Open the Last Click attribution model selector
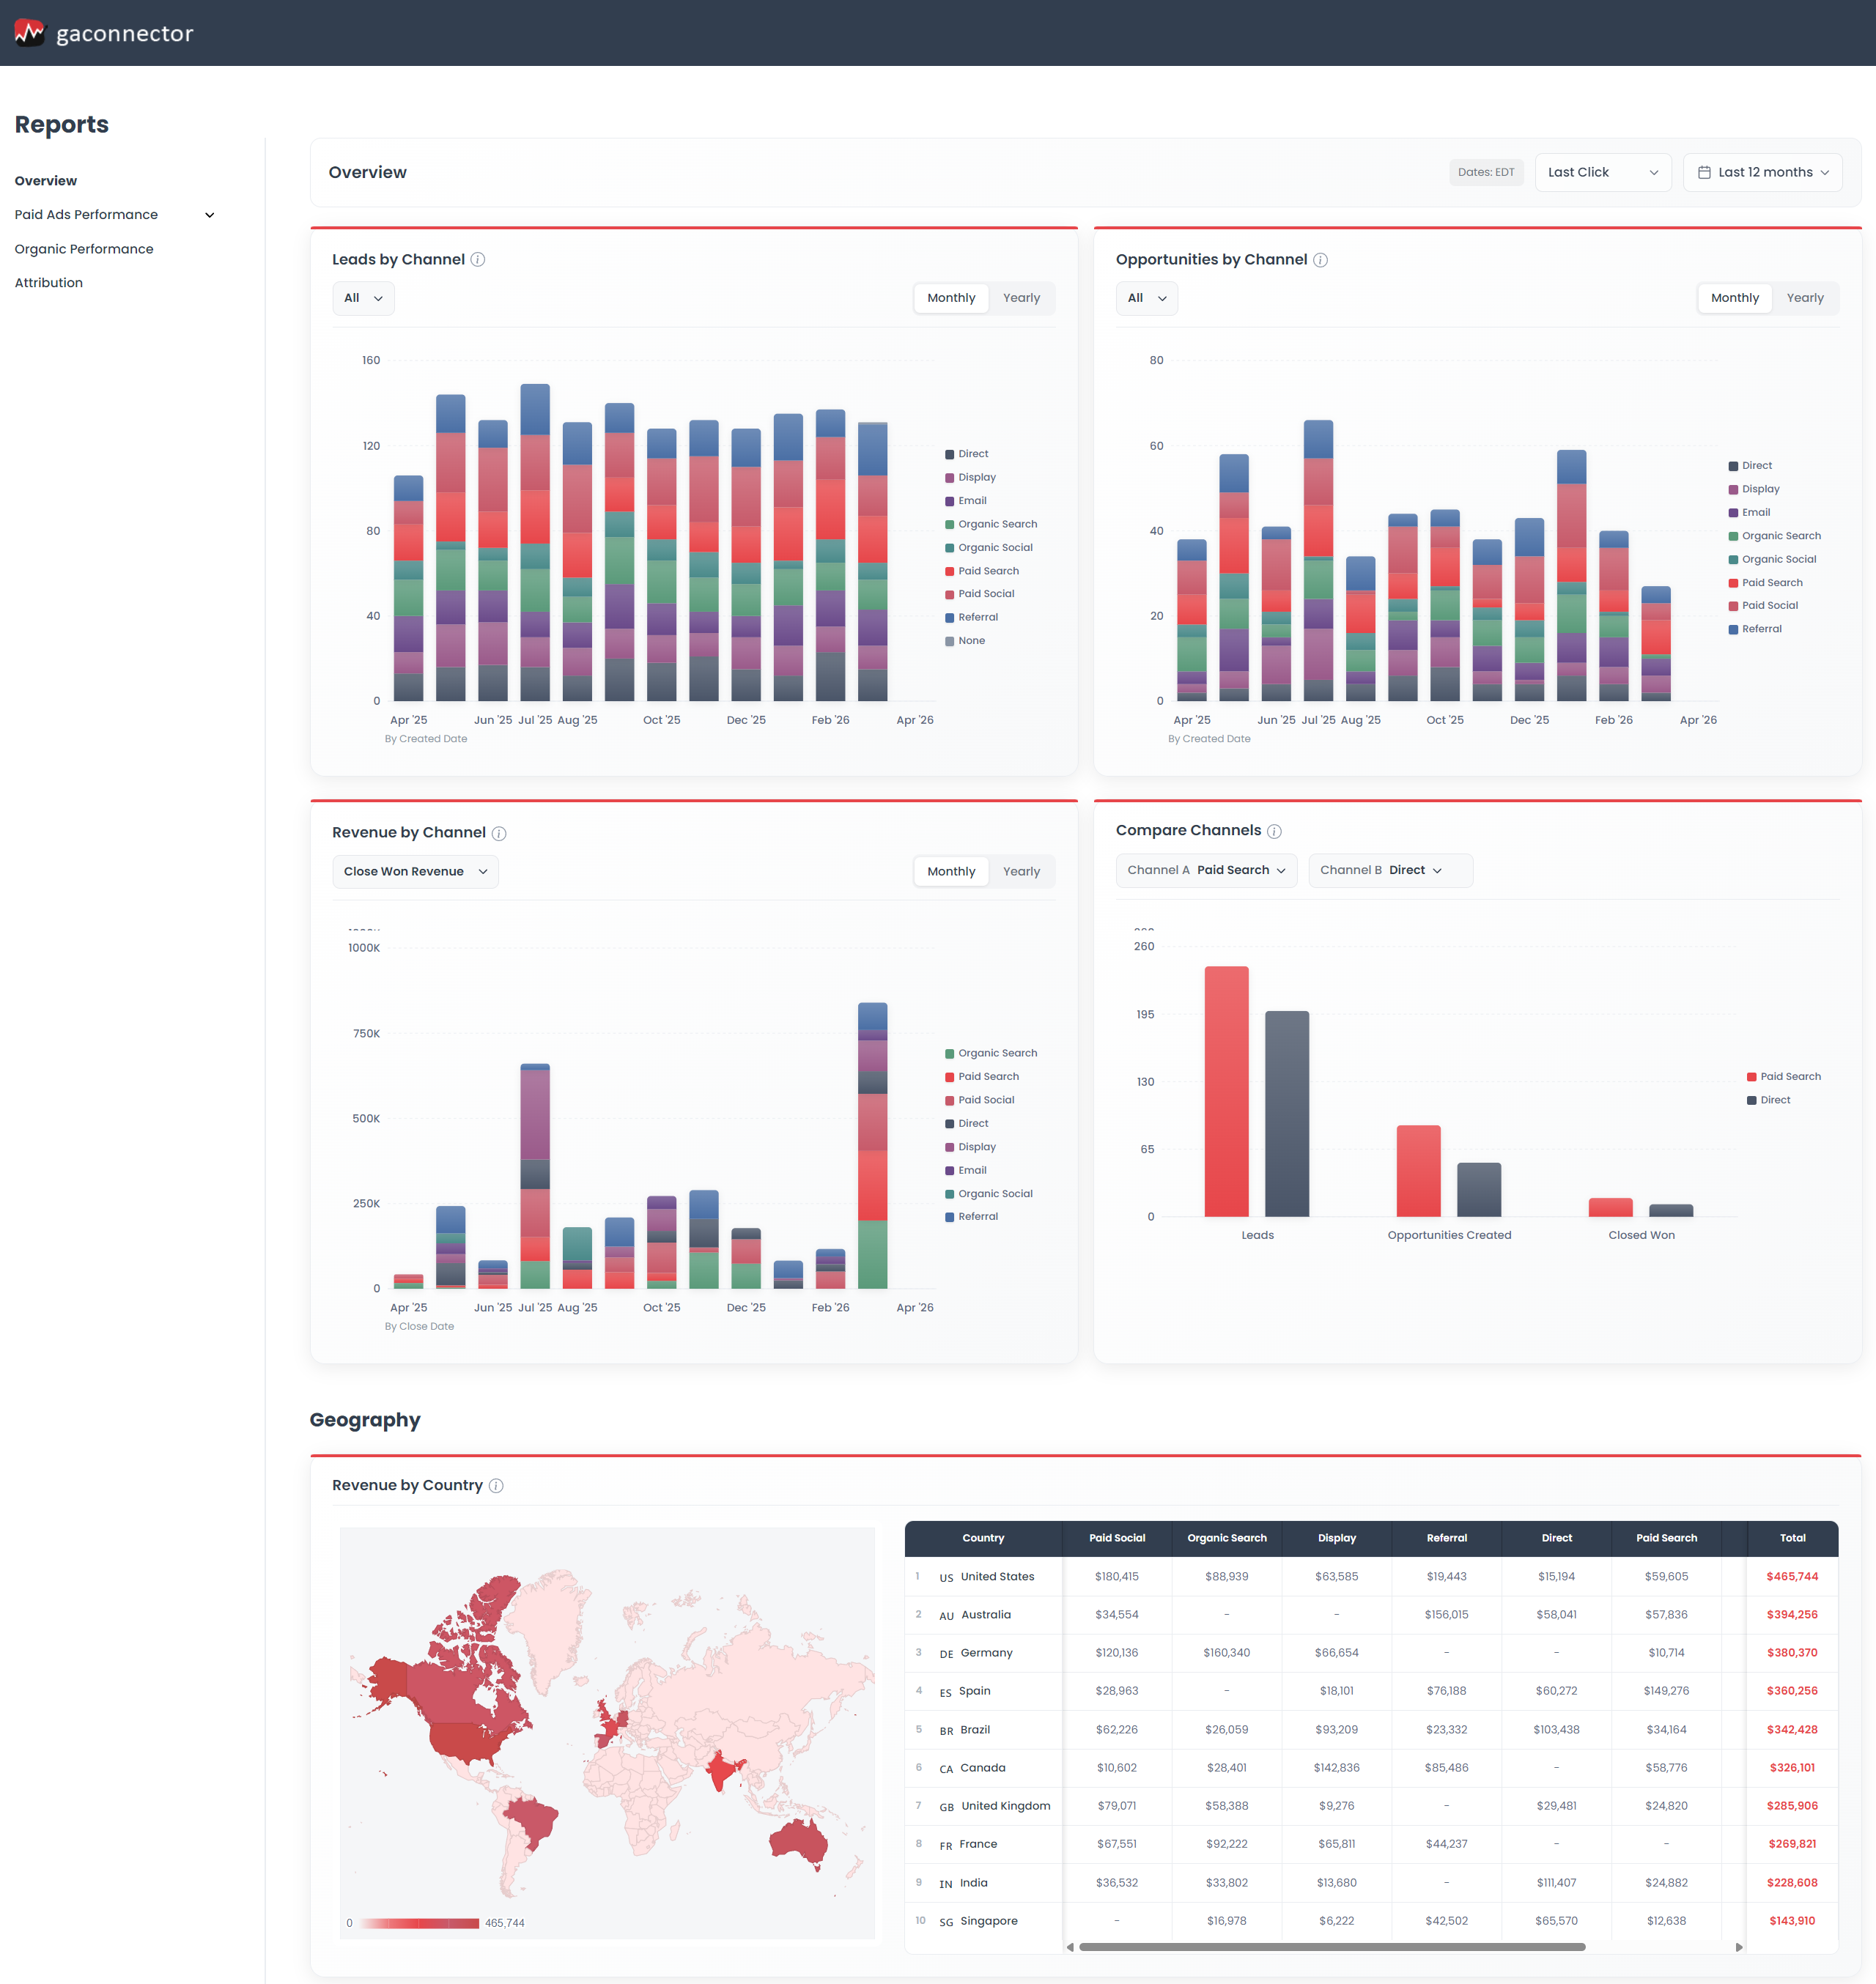 click(1602, 172)
